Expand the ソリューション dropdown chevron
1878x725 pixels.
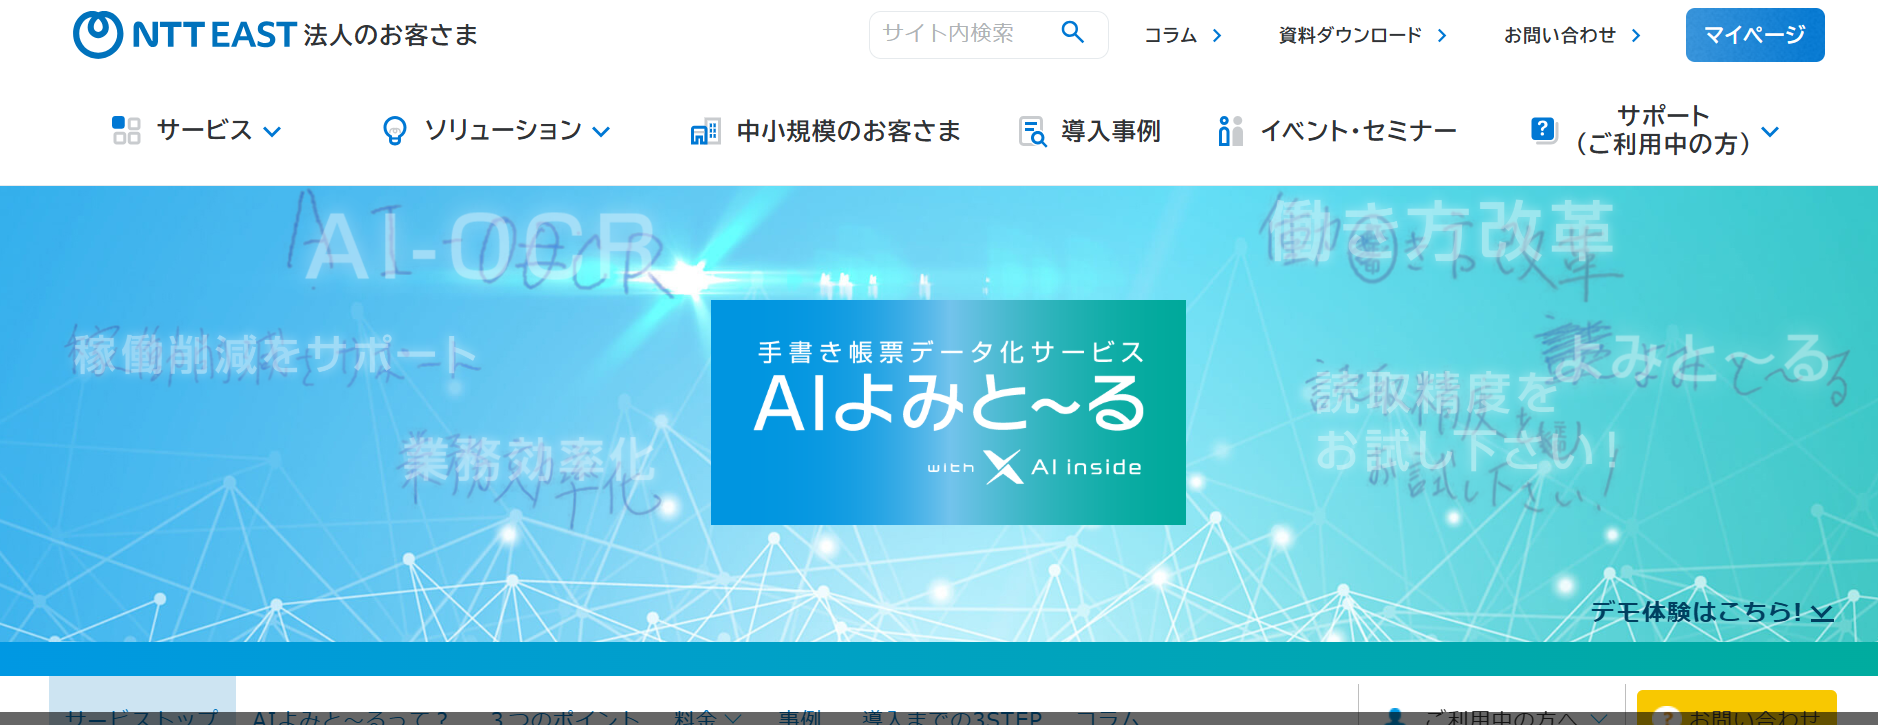click(601, 131)
